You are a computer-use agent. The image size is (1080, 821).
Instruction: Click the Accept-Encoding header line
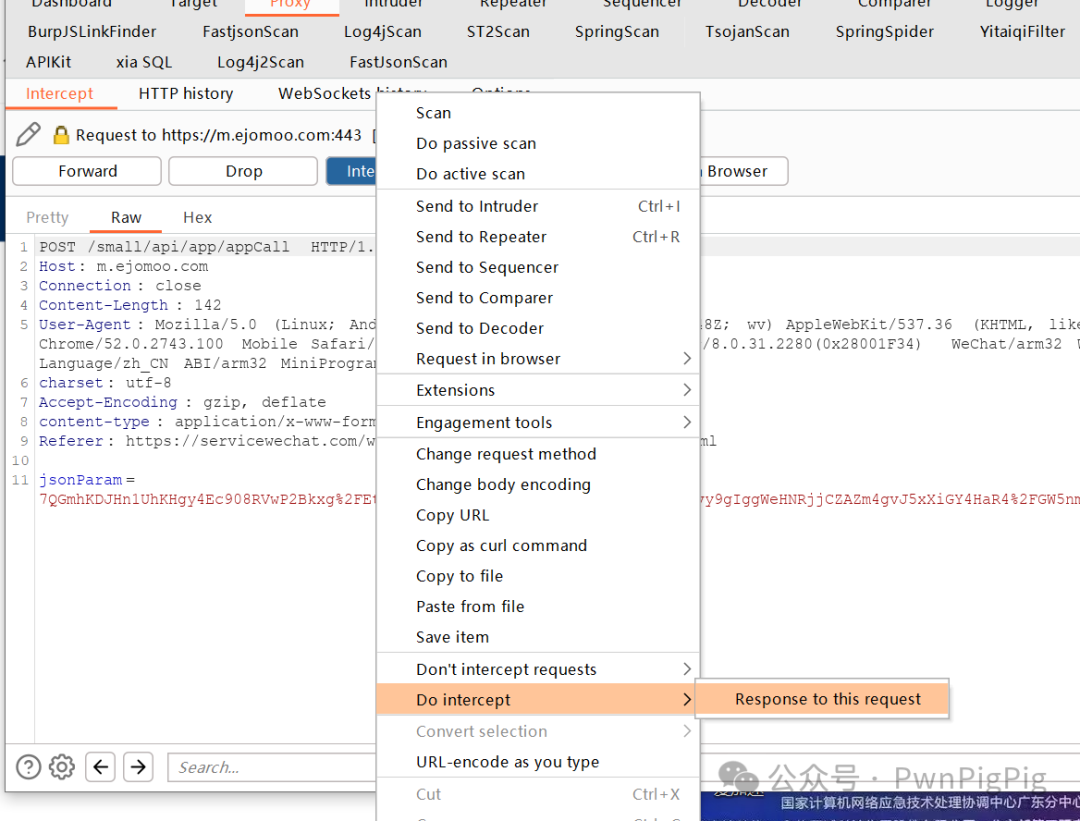coord(182,402)
